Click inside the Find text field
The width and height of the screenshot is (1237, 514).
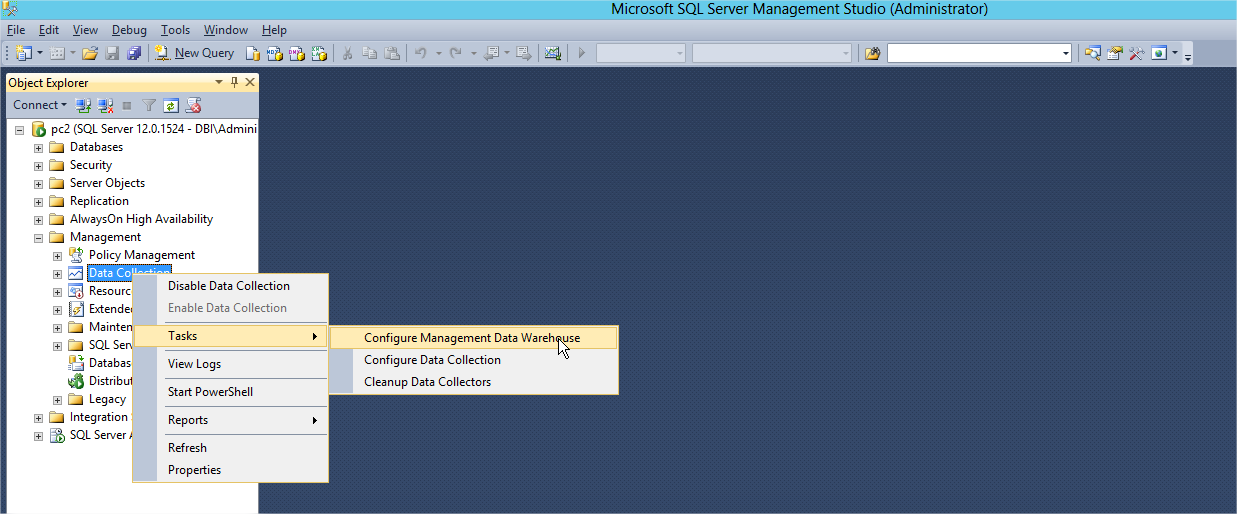pos(973,53)
